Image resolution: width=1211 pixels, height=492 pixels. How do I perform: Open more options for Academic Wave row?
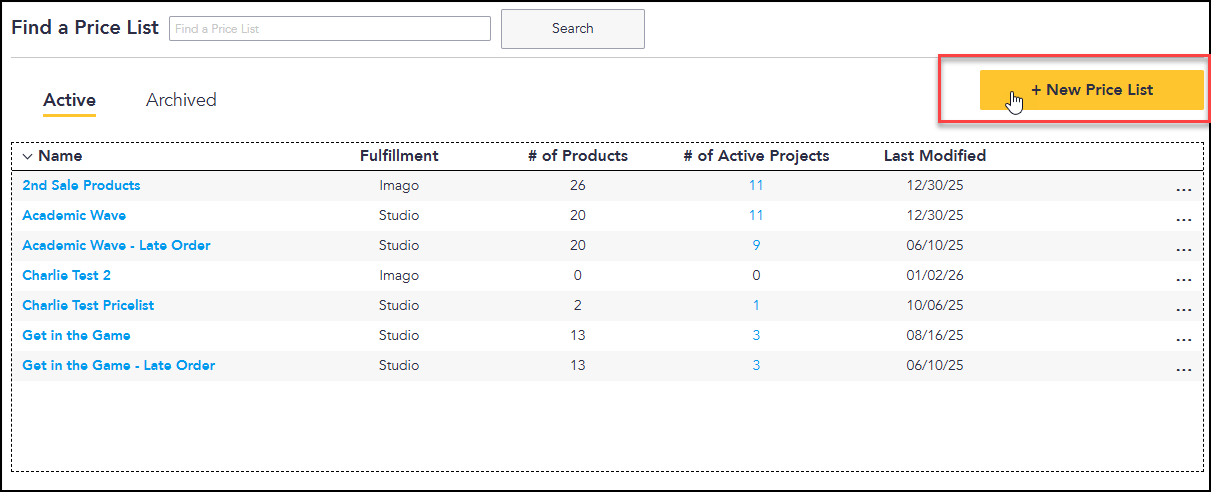tap(1183, 219)
